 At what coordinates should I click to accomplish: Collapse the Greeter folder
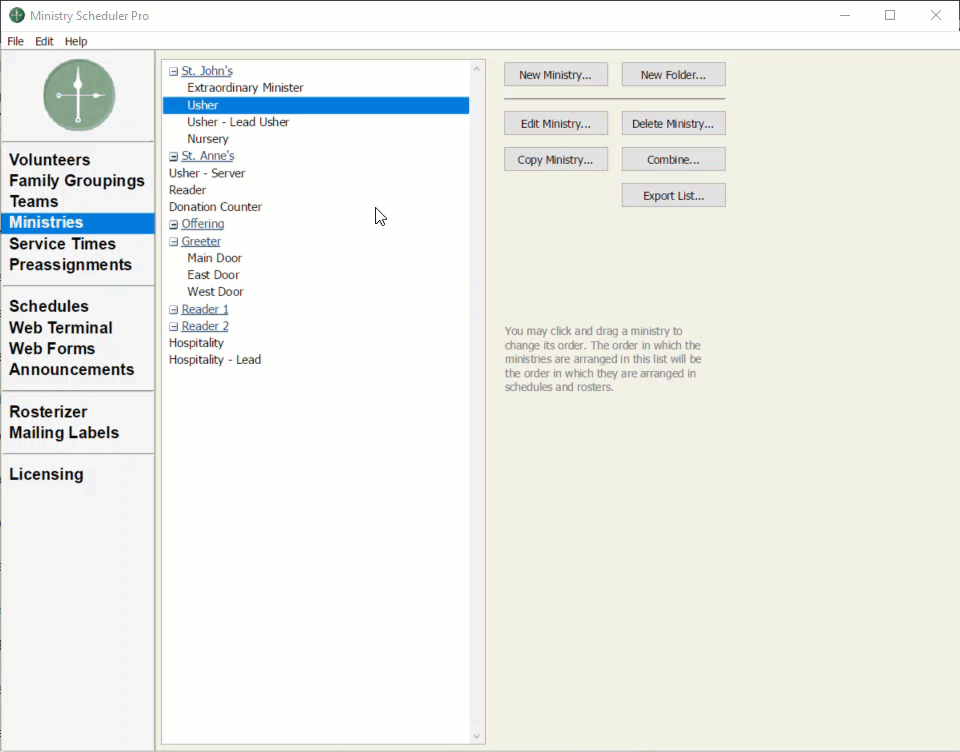pyautogui.click(x=174, y=242)
